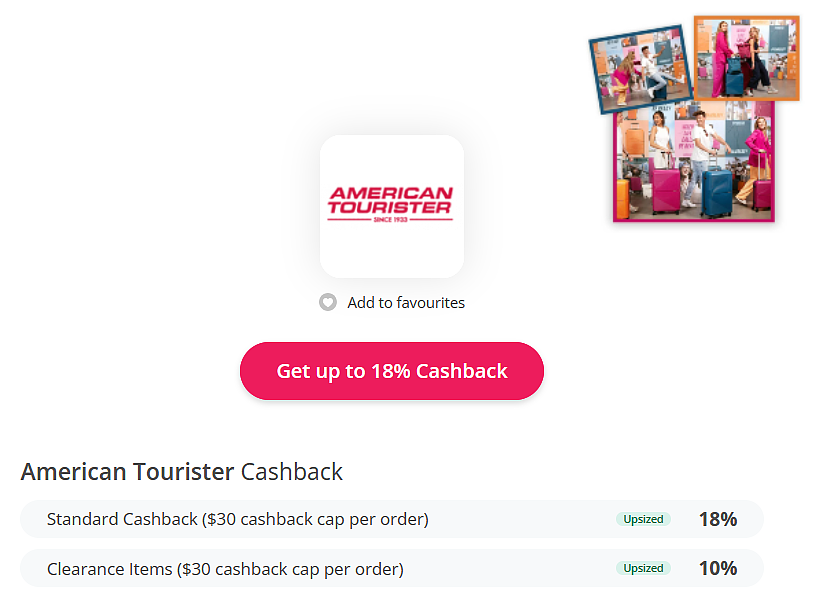Open the Standard Cashback row

pyautogui.click(x=392, y=519)
